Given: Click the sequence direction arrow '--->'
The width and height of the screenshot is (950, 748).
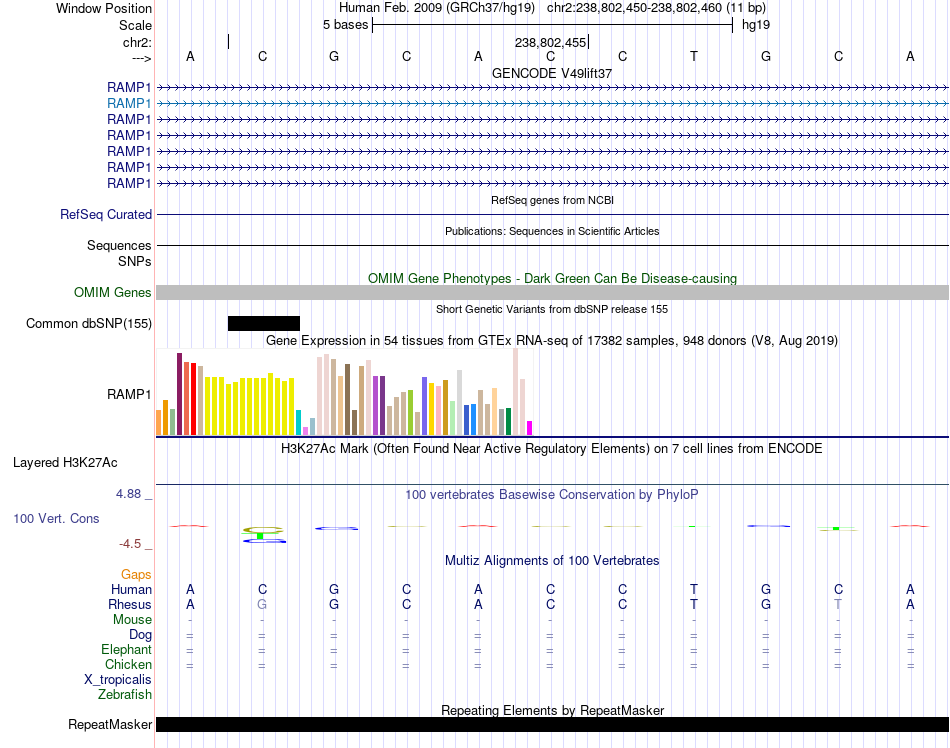Looking at the screenshot, I should point(142,58).
